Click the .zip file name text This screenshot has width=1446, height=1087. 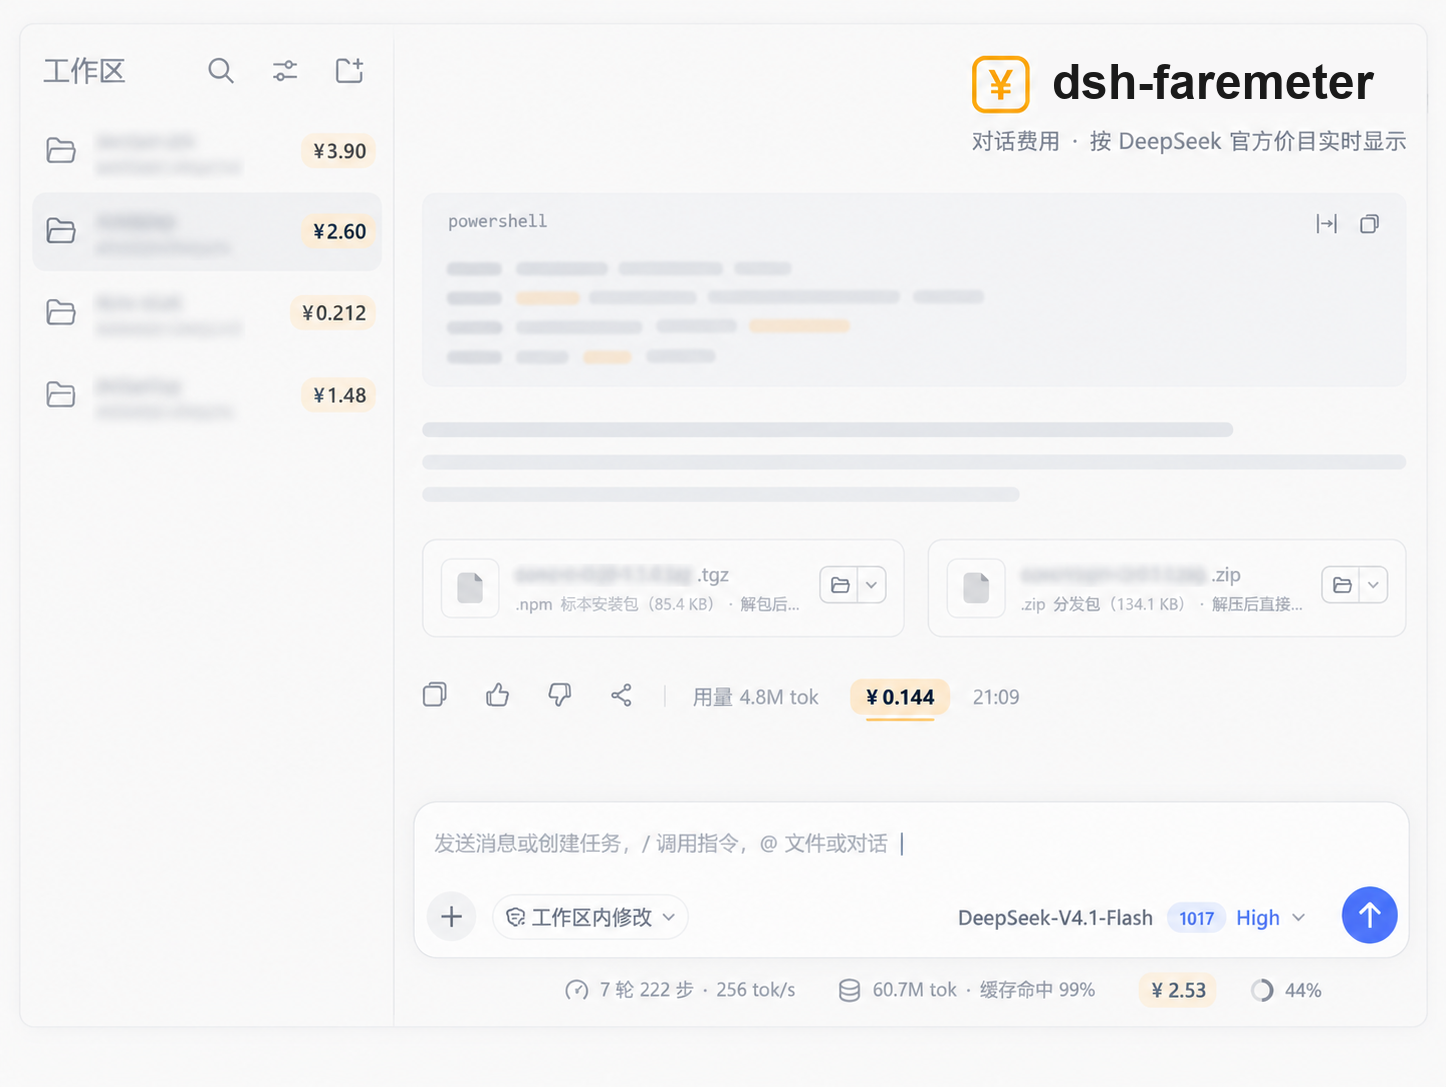click(1130, 575)
